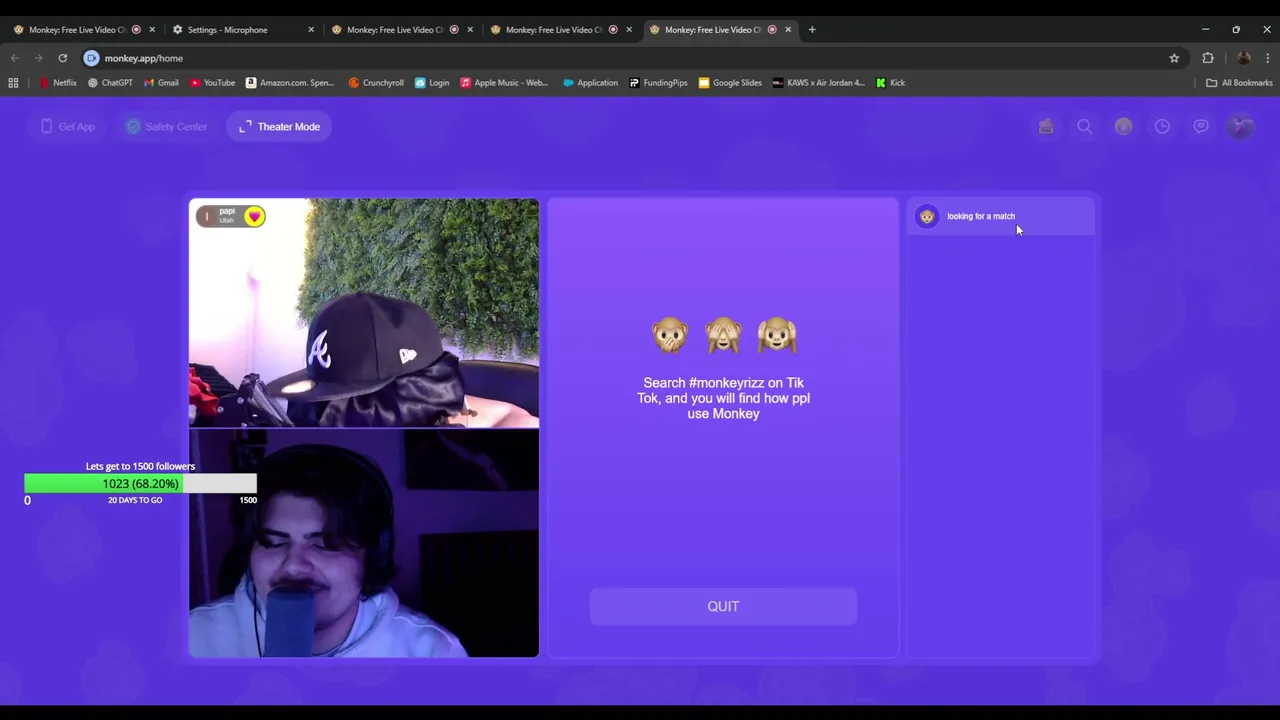1280x720 pixels.
Task: Click the QUIT button
Action: (723, 606)
